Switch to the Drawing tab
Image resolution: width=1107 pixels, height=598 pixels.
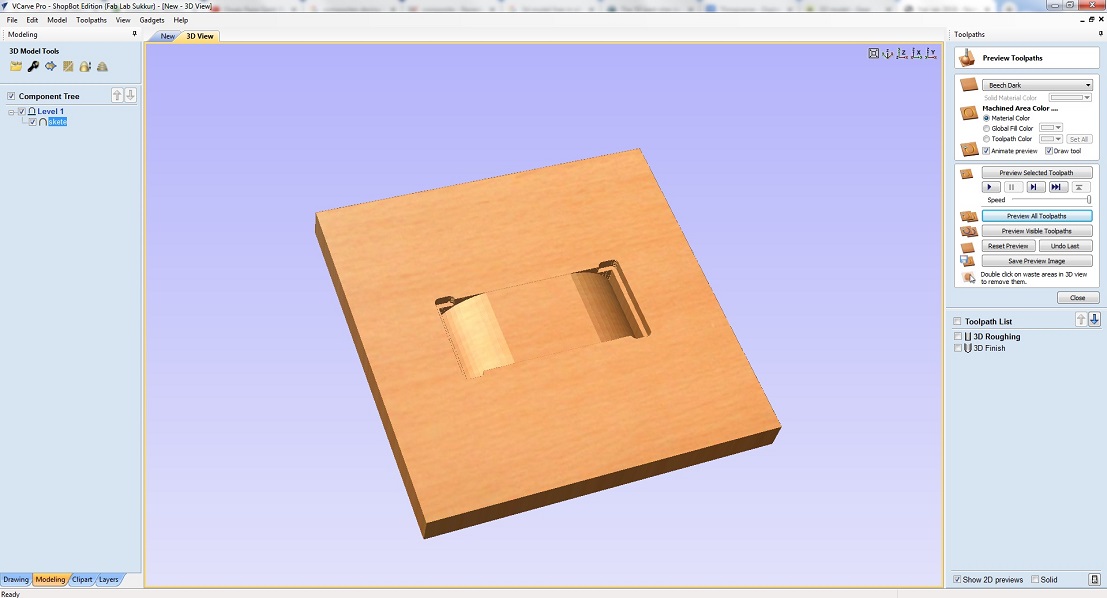coord(16,580)
